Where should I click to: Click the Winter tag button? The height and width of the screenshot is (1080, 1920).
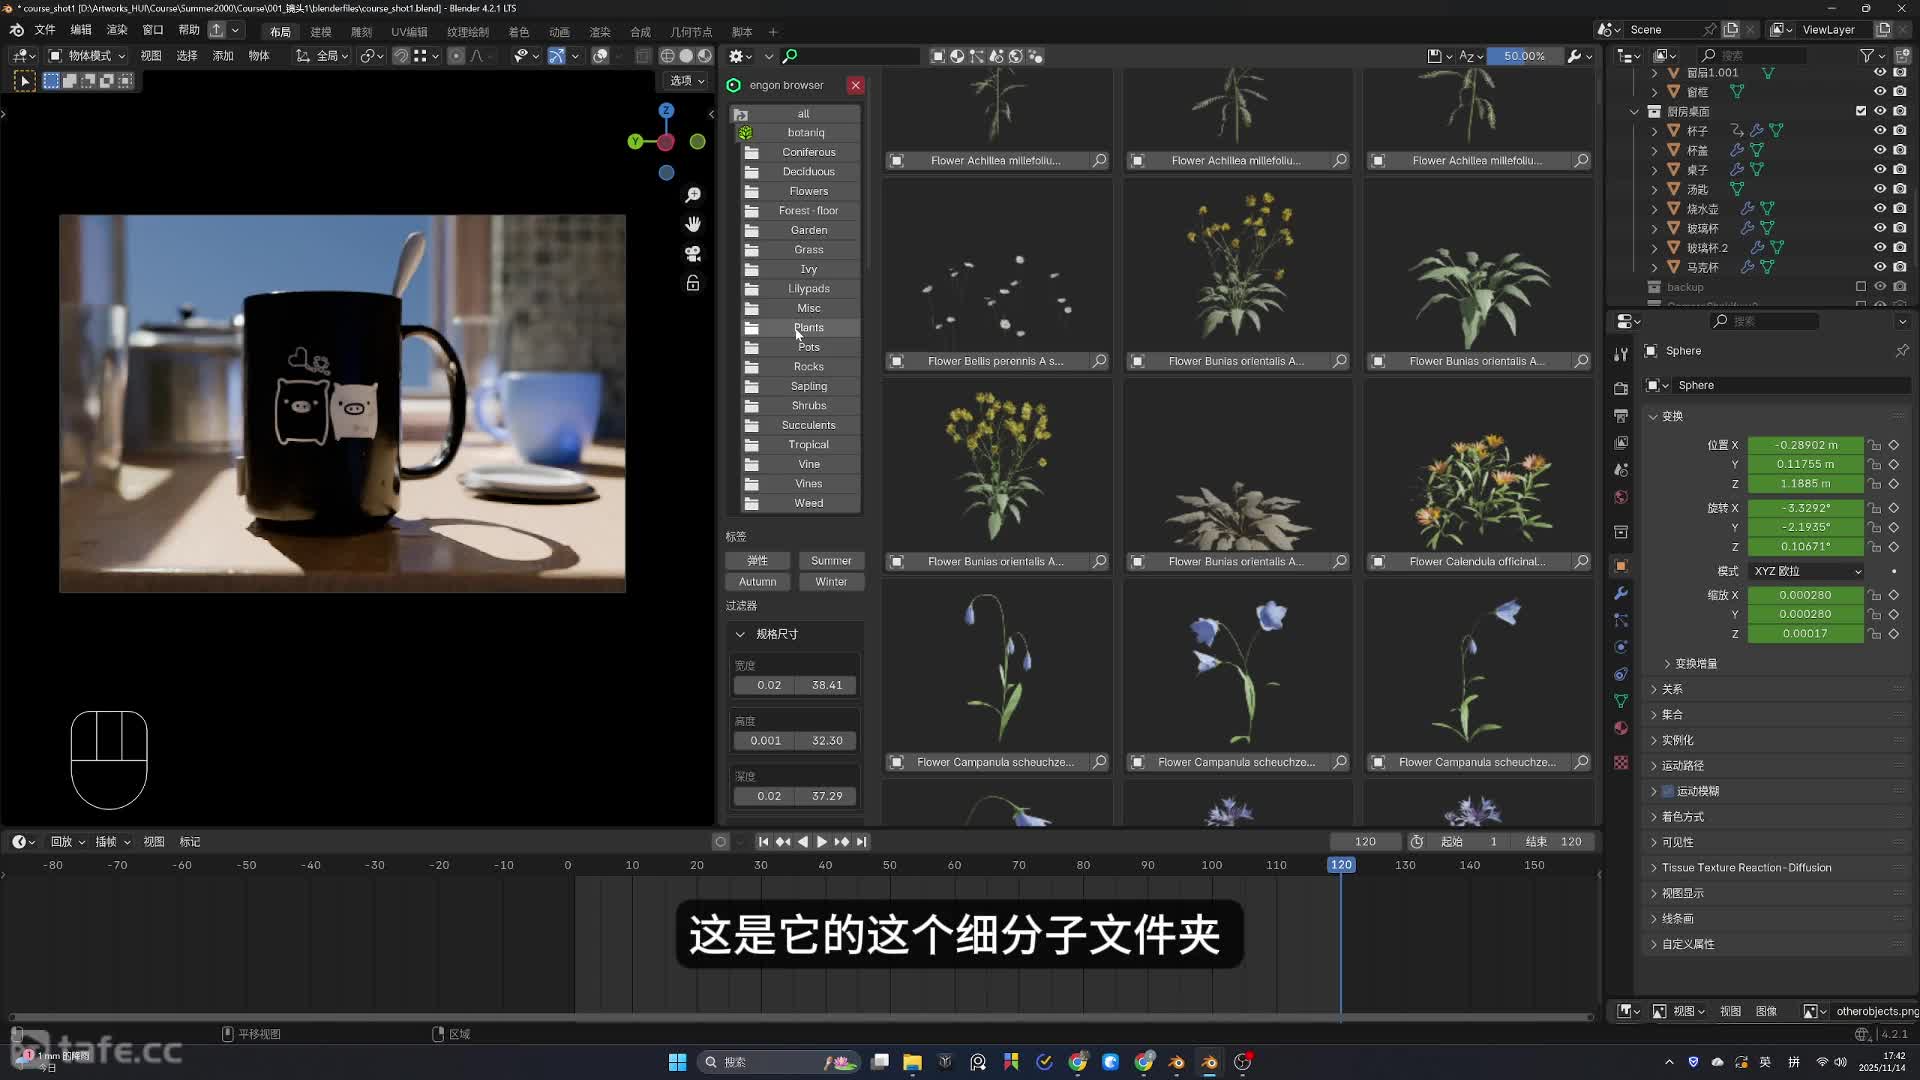[830, 582]
